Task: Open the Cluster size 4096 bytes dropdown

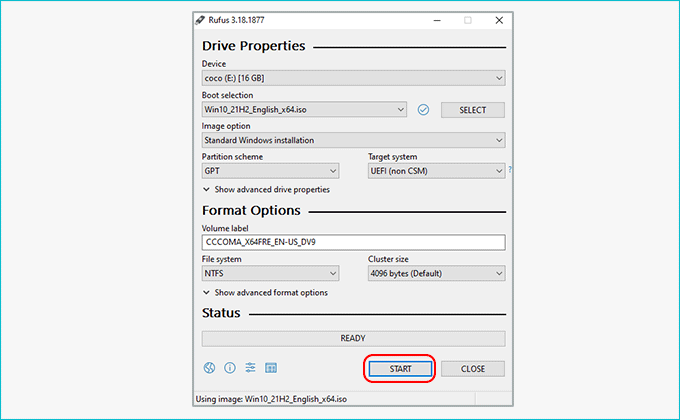Action: coord(437,273)
